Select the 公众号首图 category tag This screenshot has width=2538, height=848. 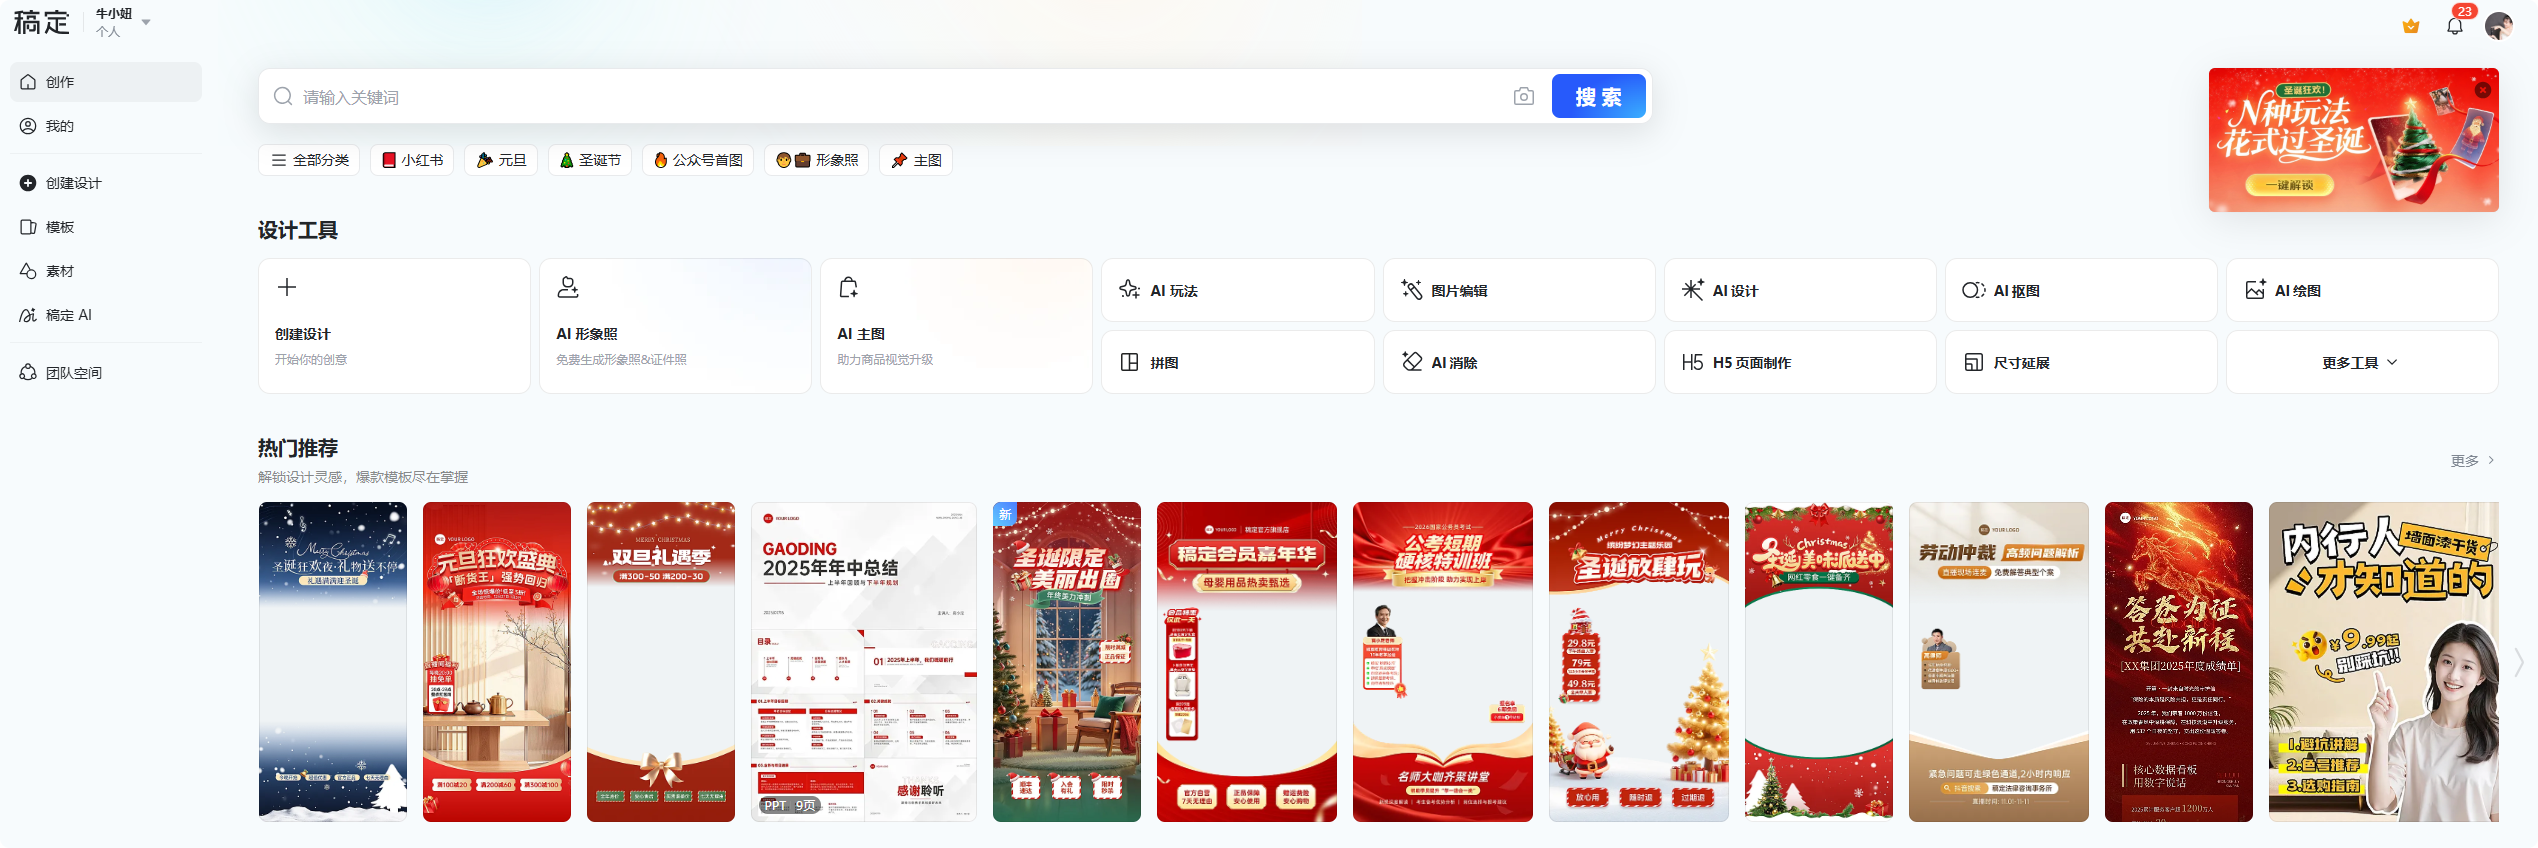(x=698, y=160)
